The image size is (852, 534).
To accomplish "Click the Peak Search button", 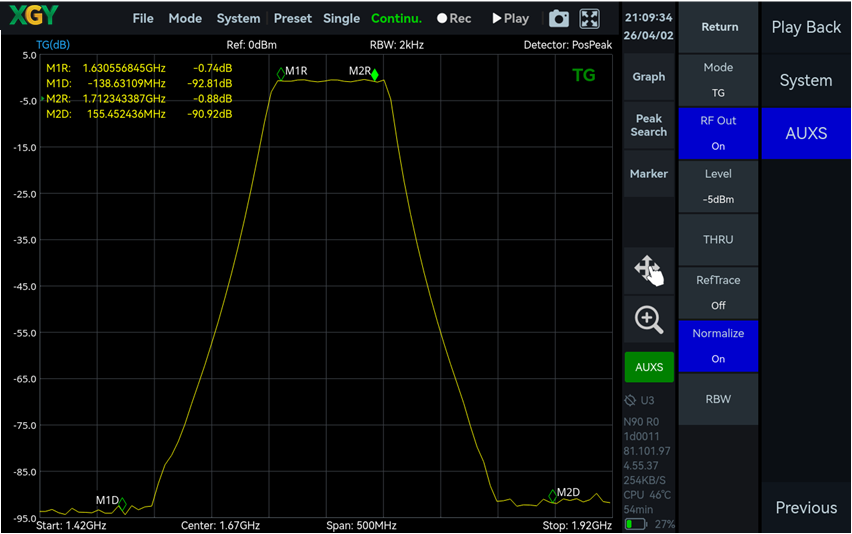I will pyautogui.click(x=649, y=125).
